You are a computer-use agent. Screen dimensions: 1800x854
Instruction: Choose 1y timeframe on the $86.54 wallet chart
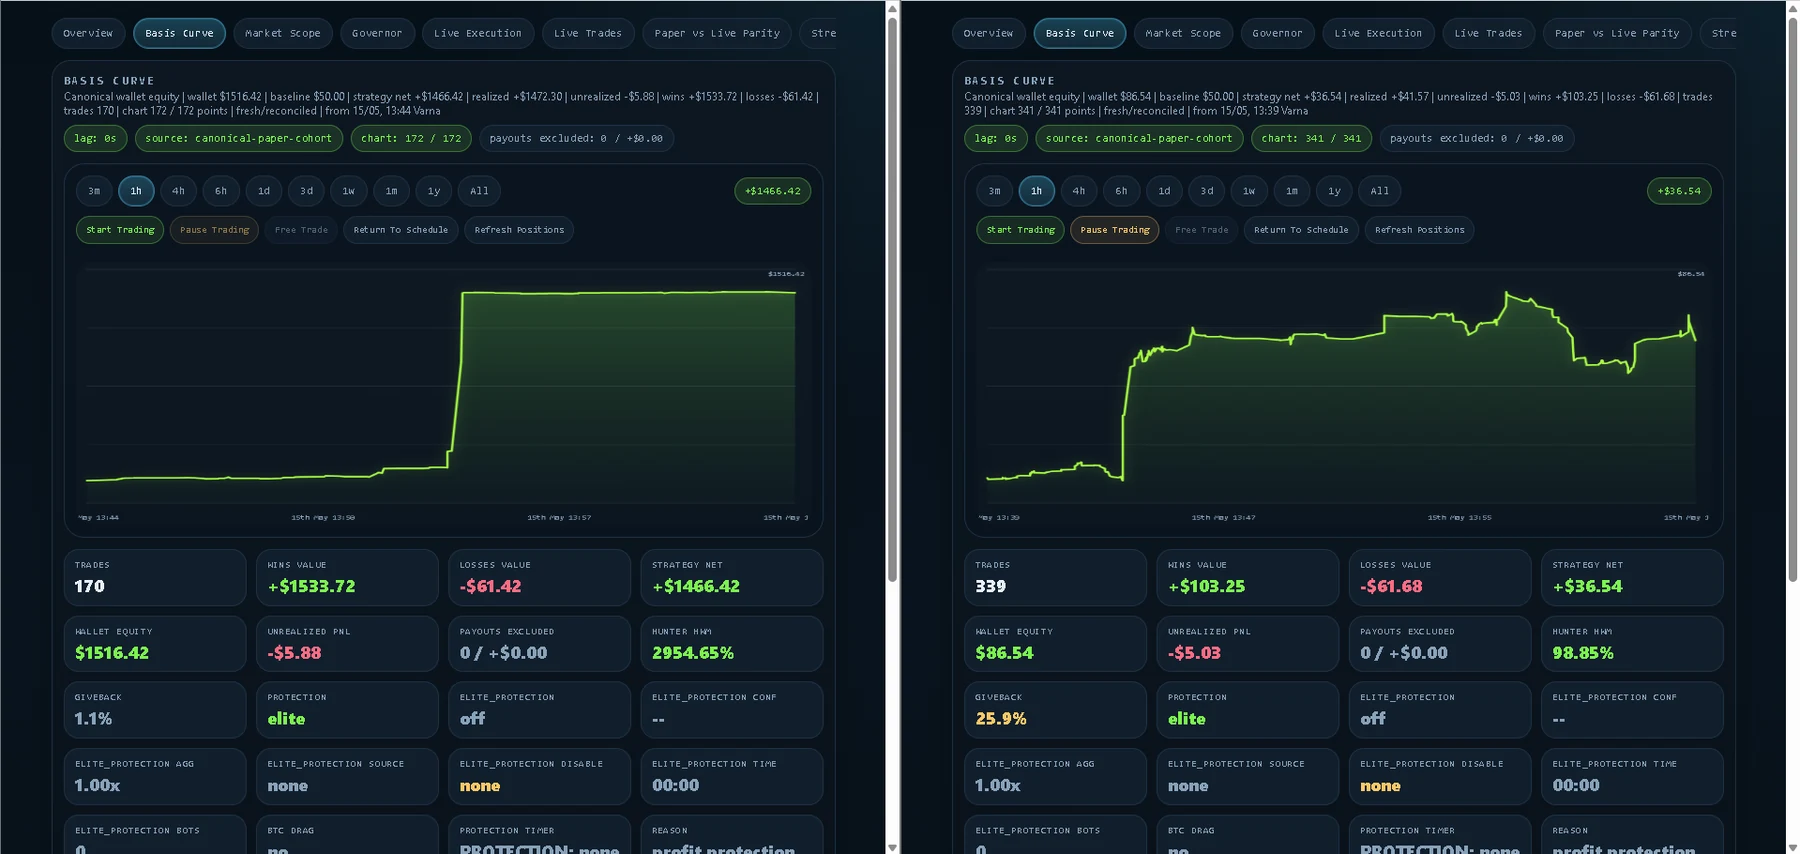click(x=1334, y=191)
